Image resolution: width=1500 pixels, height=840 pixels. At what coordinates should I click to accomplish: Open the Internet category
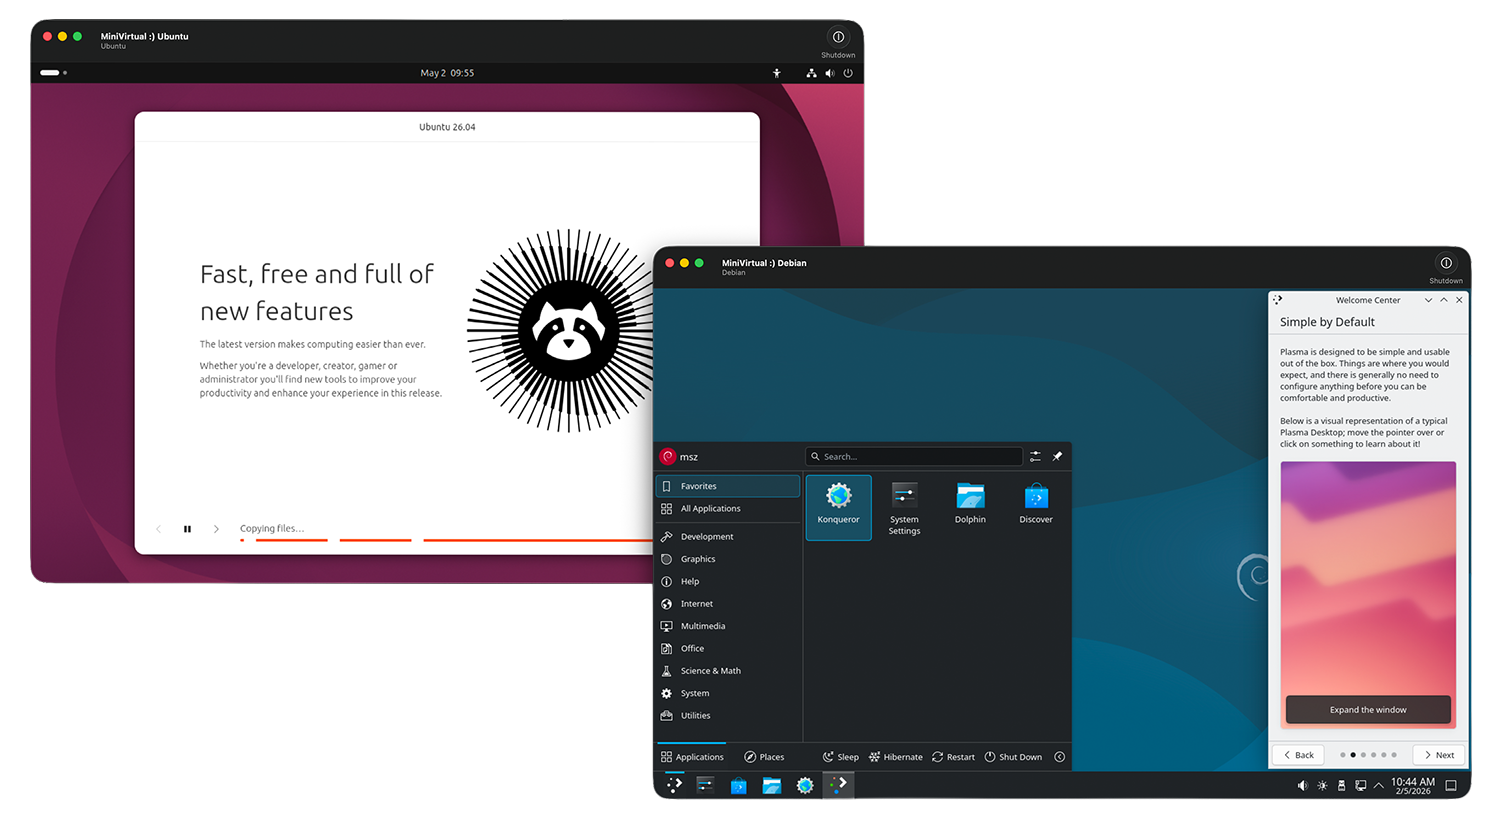coord(728,604)
